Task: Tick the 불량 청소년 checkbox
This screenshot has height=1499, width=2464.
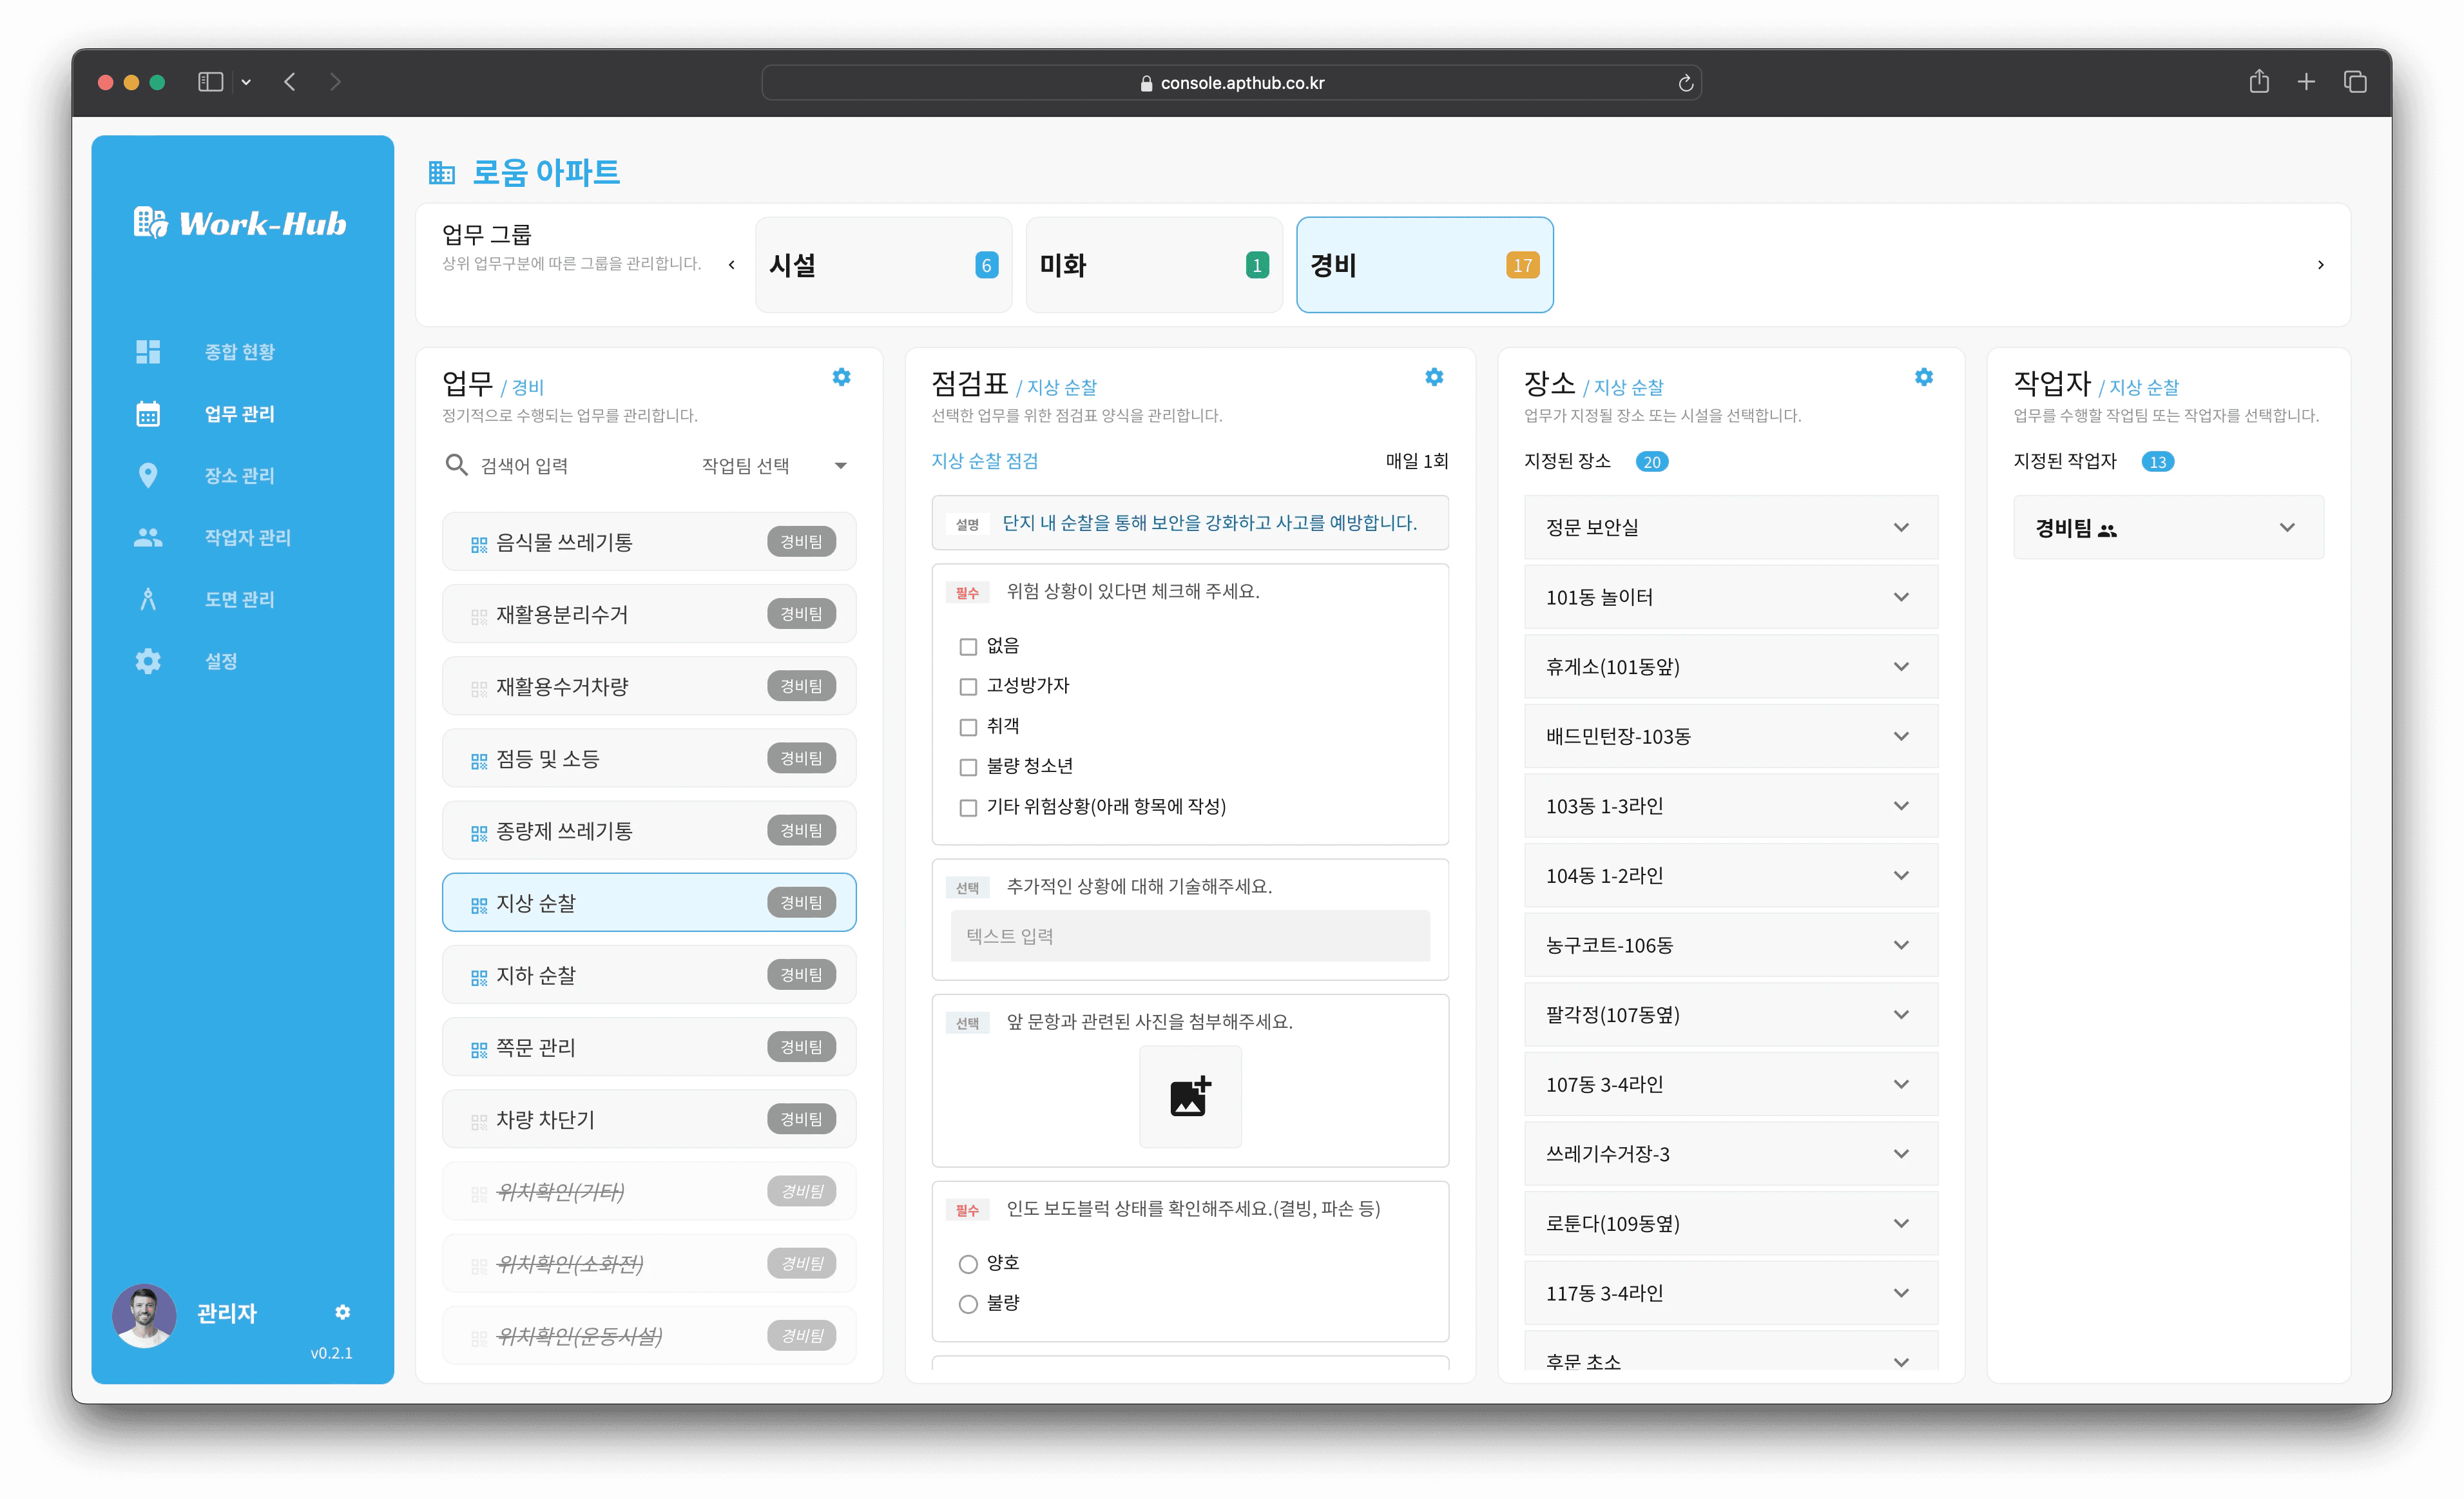Action: 967,767
